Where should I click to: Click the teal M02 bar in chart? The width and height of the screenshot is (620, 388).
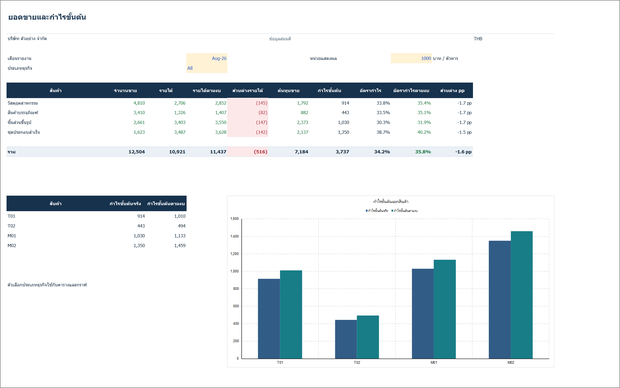[522, 295]
